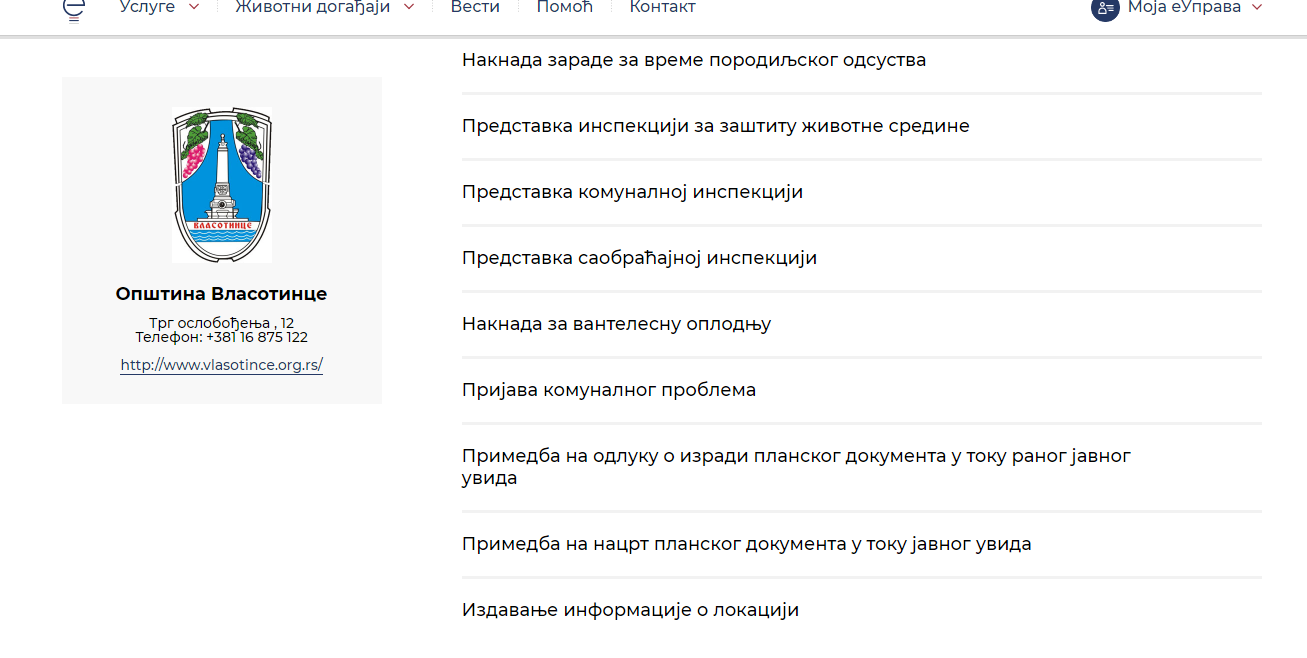This screenshot has width=1307, height=658.
Task: Expand the Услуге dropdown arrow
Action: coord(194,8)
